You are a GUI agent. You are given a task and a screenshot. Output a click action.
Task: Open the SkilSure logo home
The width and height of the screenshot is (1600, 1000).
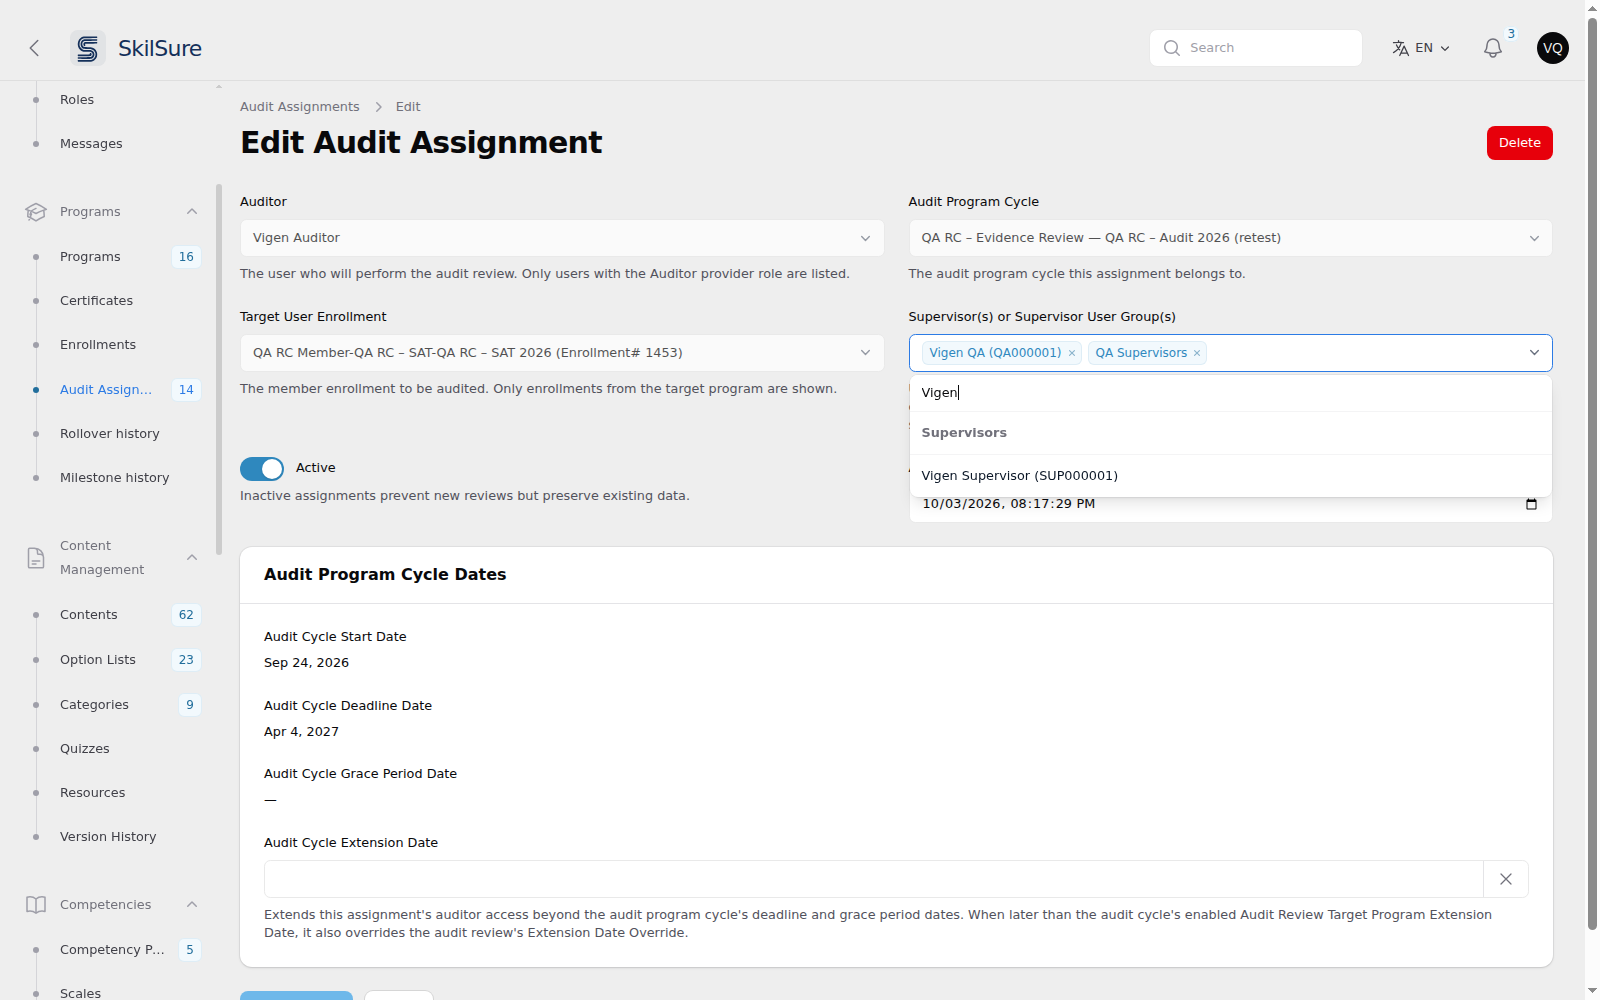point(137,48)
